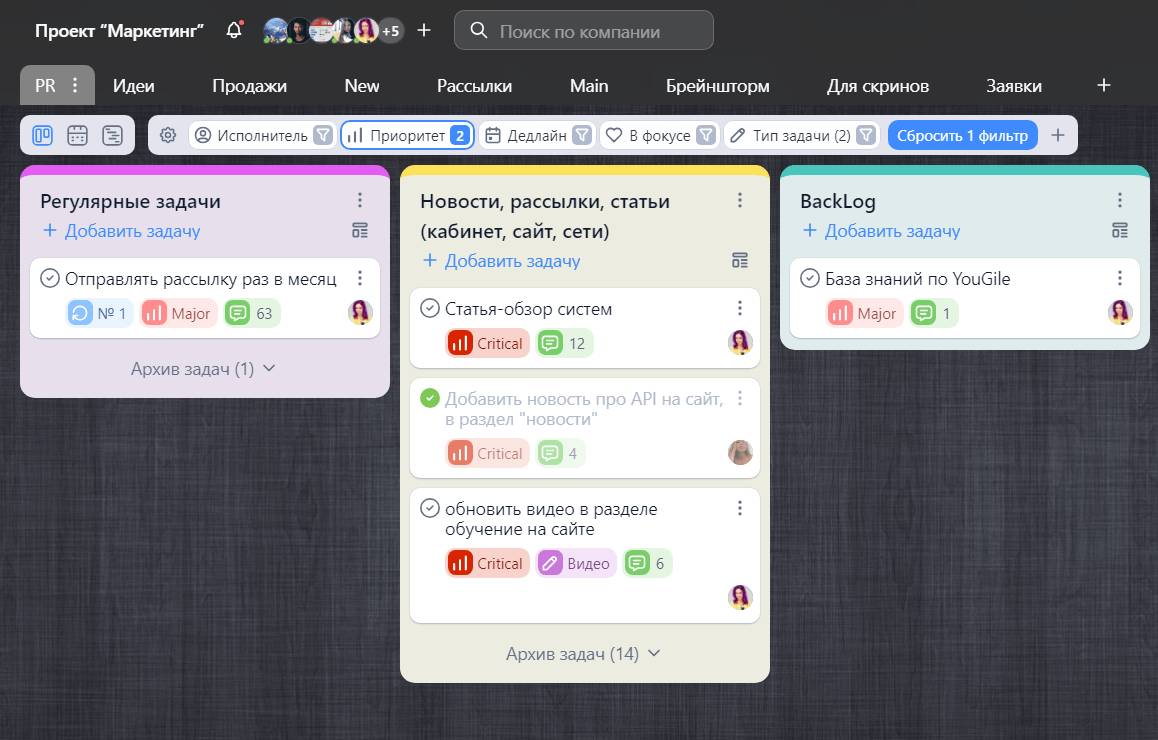Open comments on Статья-обзор систем task
Image resolution: width=1158 pixels, height=740 pixels.
click(x=564, y=343)
